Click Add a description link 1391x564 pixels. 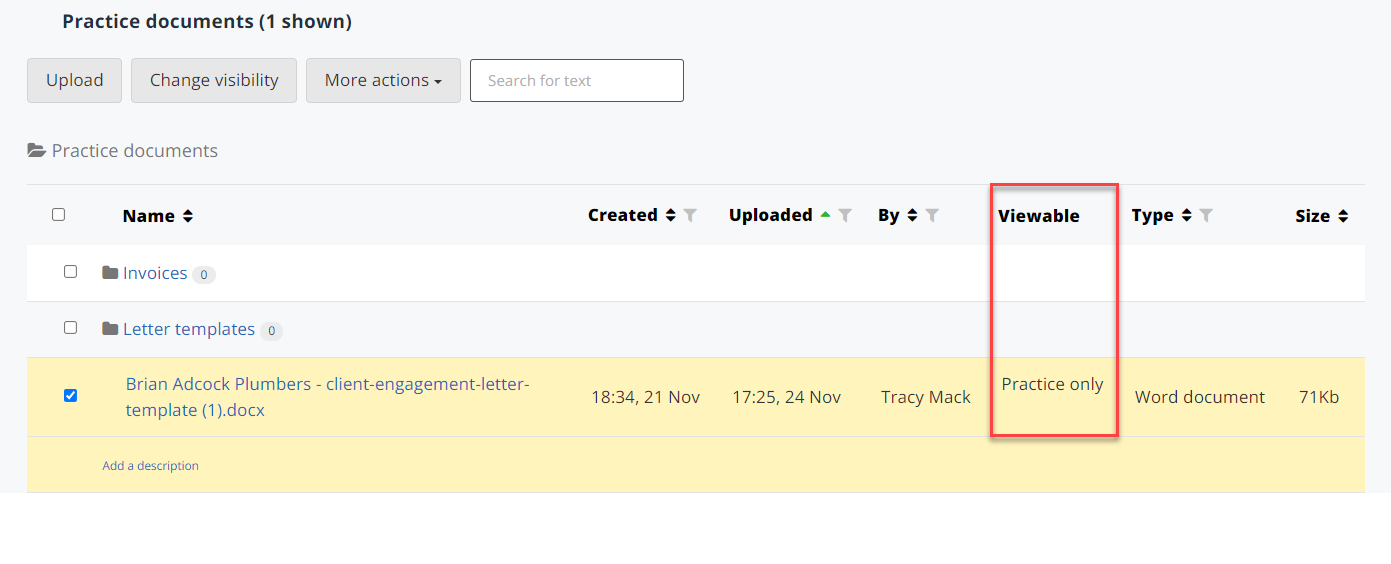(150, 465)
